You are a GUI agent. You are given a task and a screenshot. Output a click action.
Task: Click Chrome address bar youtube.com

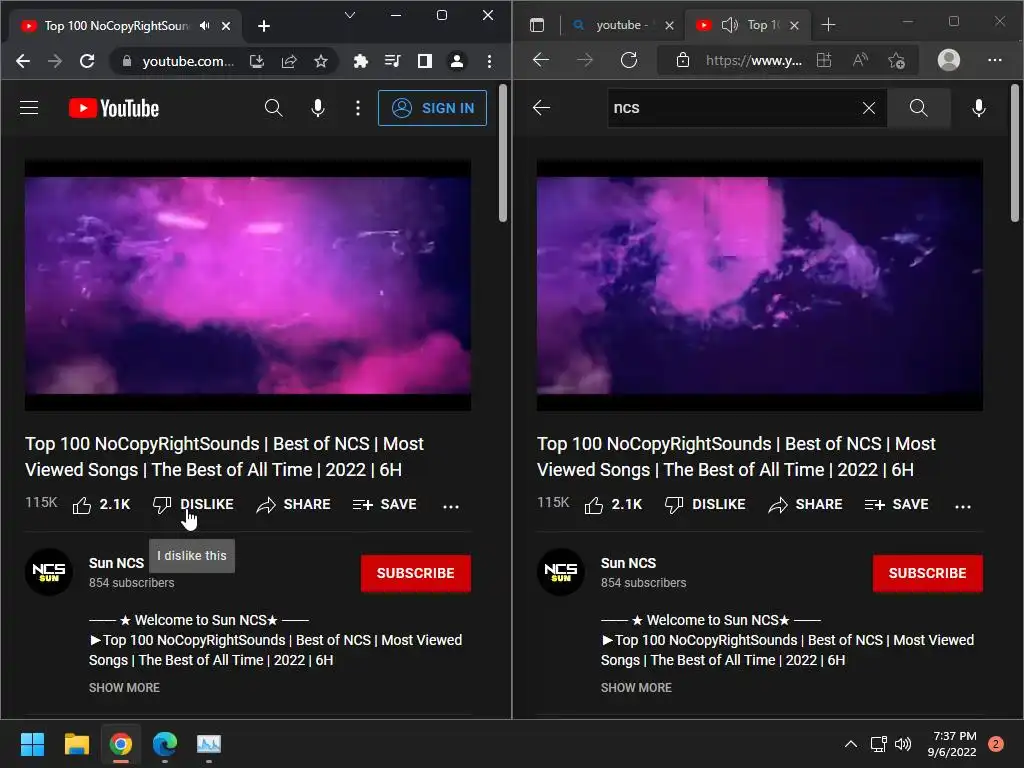click(x=187, y=61)
